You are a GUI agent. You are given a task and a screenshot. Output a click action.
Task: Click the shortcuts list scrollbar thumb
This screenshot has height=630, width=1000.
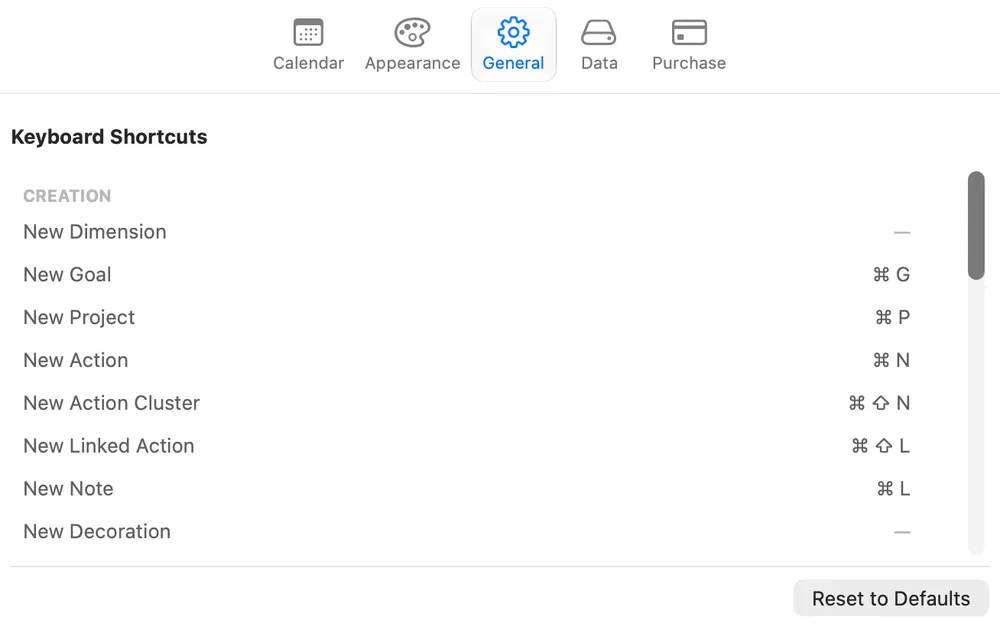coord(976,225)
